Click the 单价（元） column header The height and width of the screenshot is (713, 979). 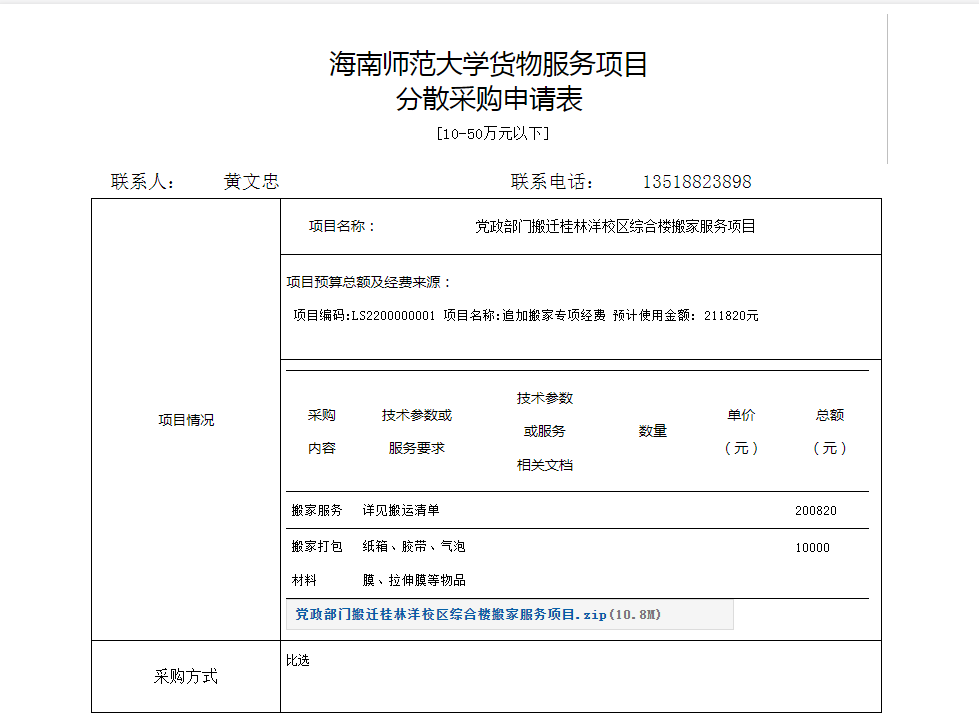741,432
